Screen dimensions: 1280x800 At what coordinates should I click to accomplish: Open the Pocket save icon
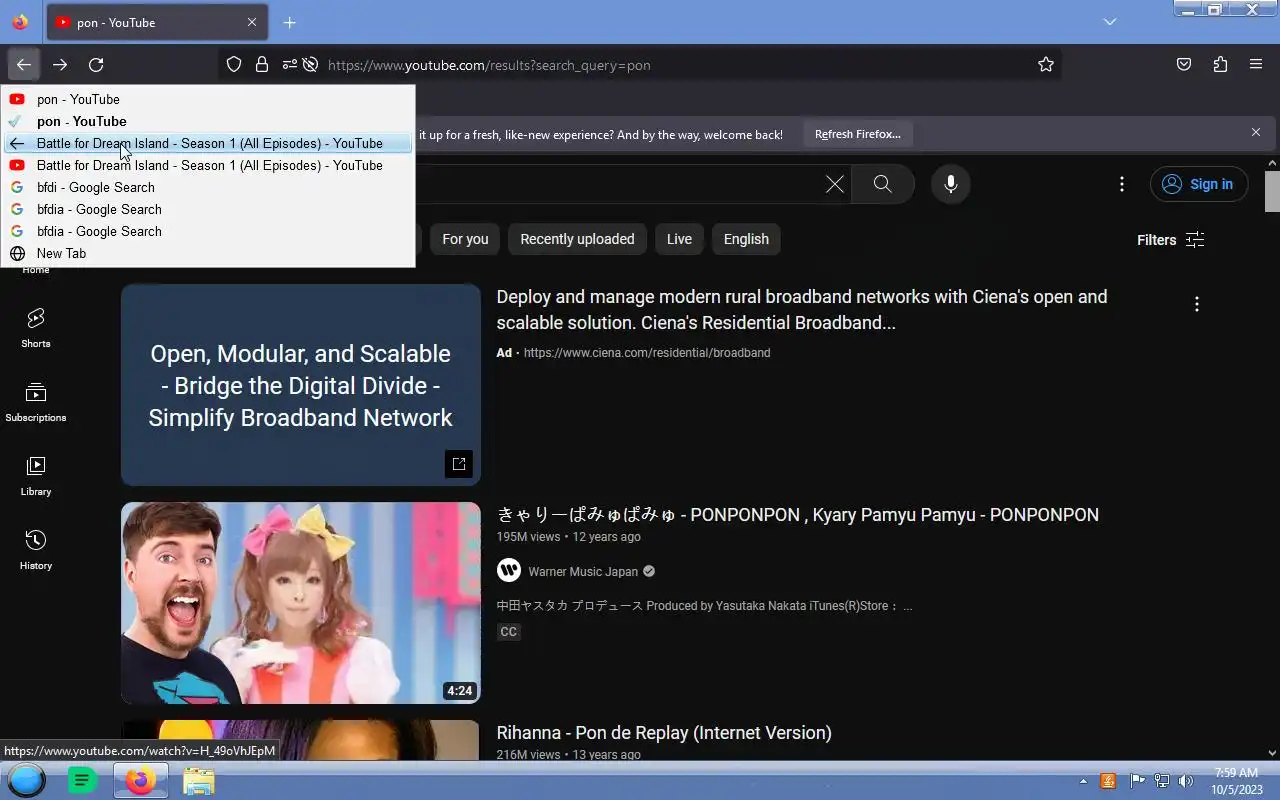pos(1184,65)
